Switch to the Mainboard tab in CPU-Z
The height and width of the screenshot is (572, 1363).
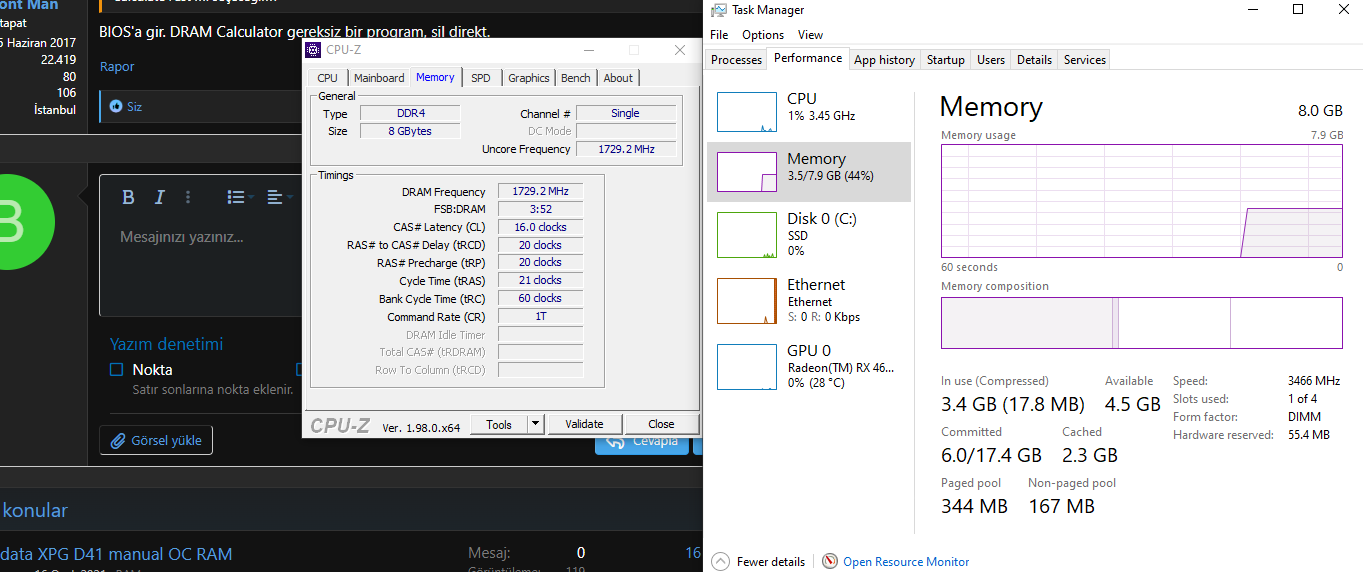(379, 78)
